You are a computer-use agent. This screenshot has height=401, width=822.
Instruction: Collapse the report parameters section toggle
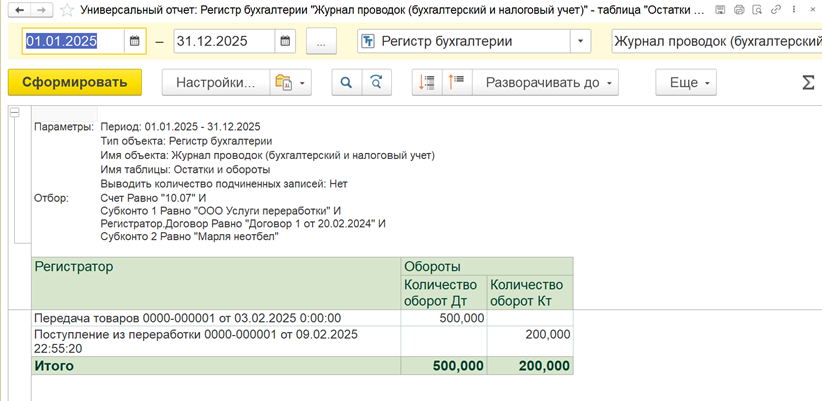tap(14, 113)
